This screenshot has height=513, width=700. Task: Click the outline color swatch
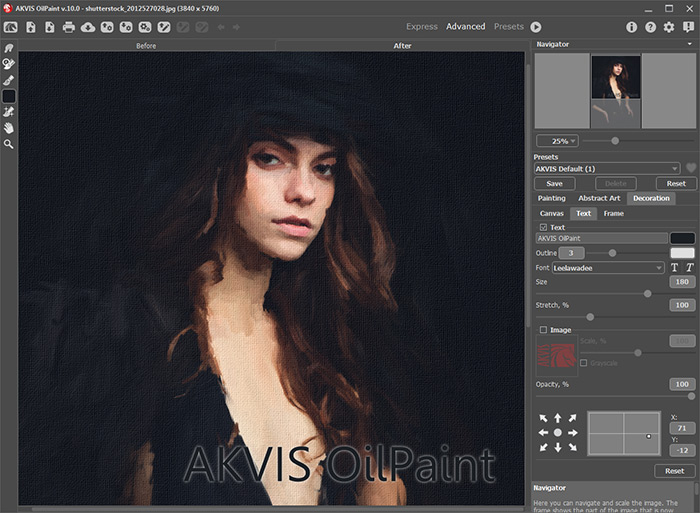pos(682,253)
